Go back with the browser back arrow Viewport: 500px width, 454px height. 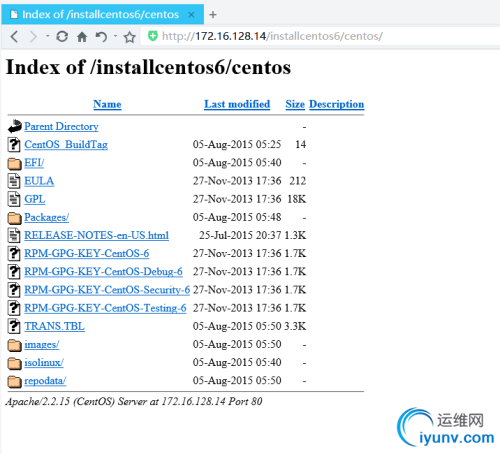[14, 36]
